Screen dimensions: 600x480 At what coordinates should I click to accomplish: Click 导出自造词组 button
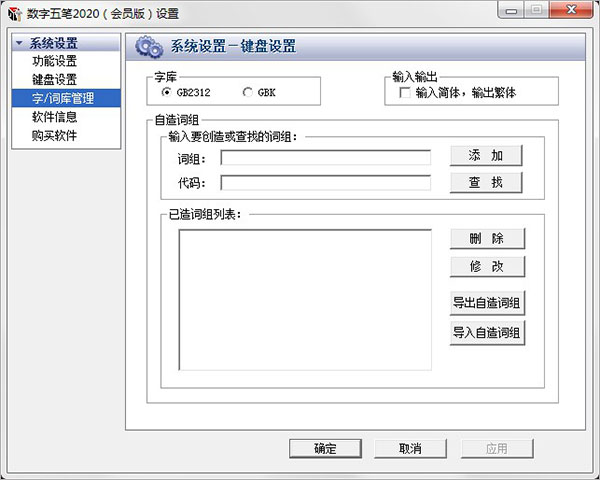pos(488,303)
